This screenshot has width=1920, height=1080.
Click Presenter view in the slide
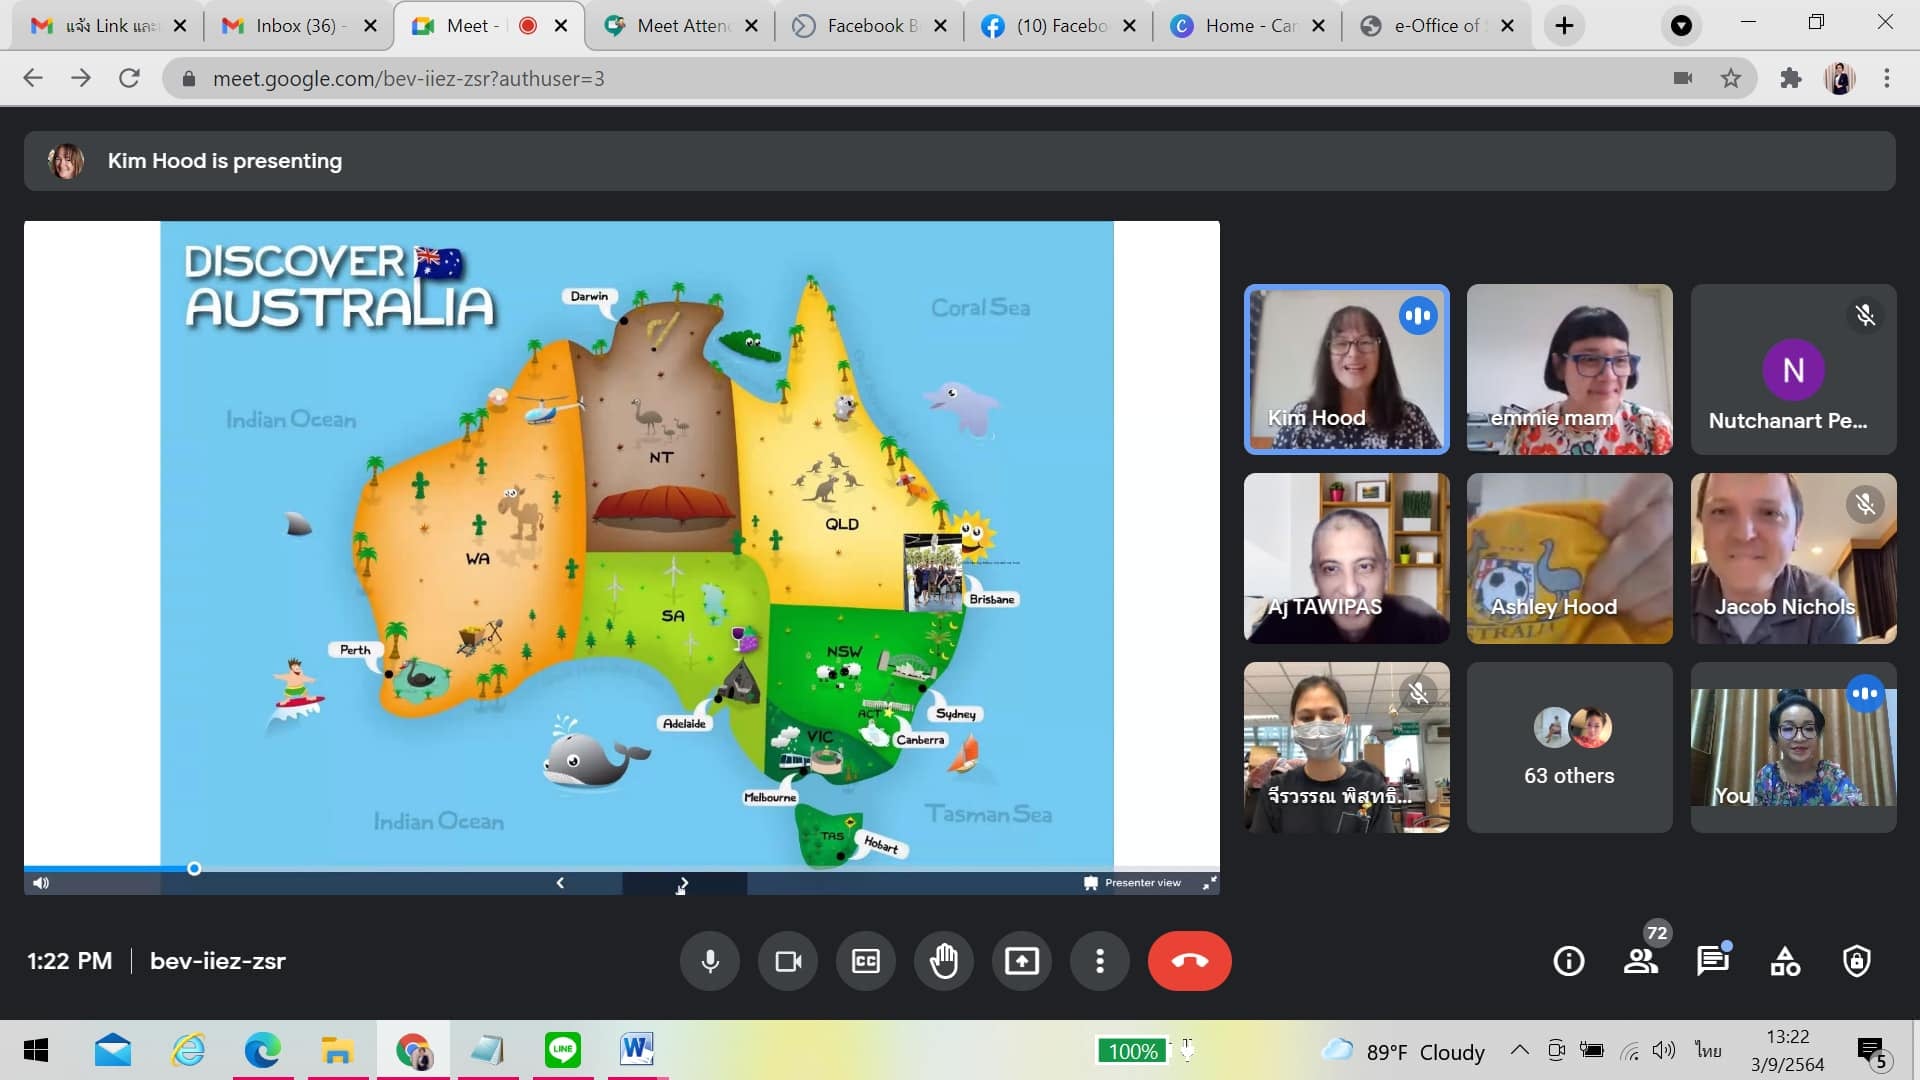point(1132,883)
